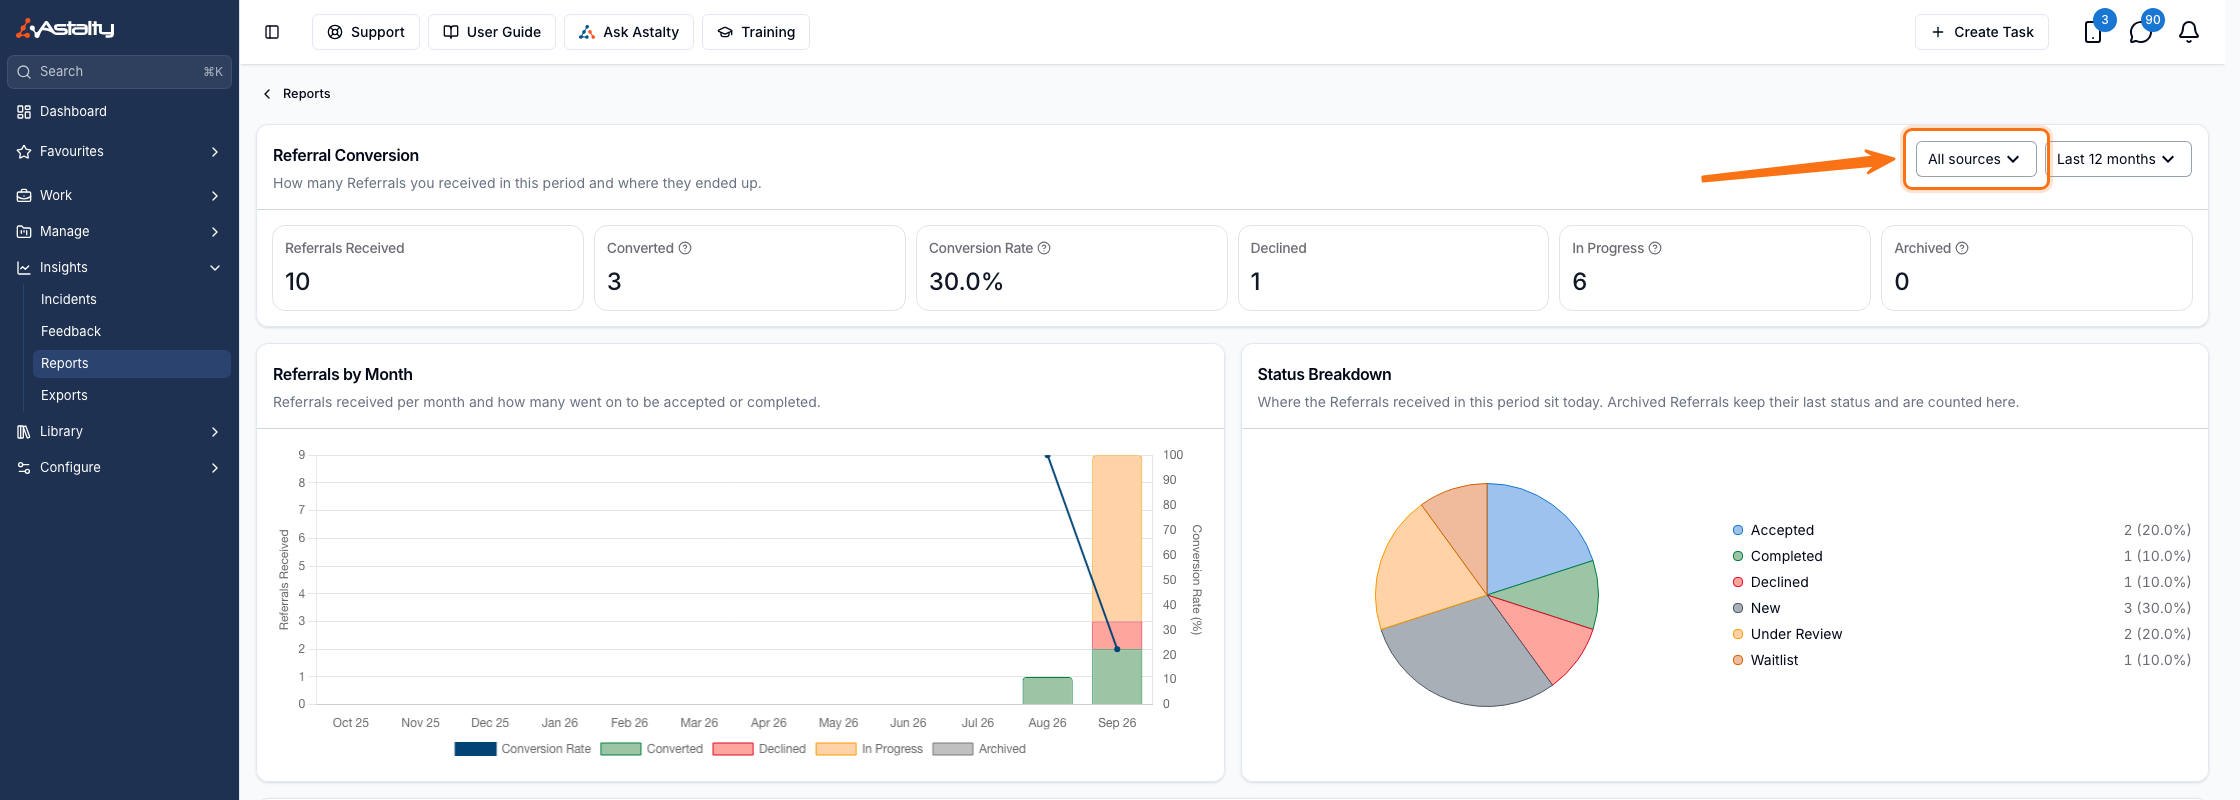Viewport: 2240px width, 800px height.
Task: Toggle the sidebar panel icon
Action: coord(272,32)
